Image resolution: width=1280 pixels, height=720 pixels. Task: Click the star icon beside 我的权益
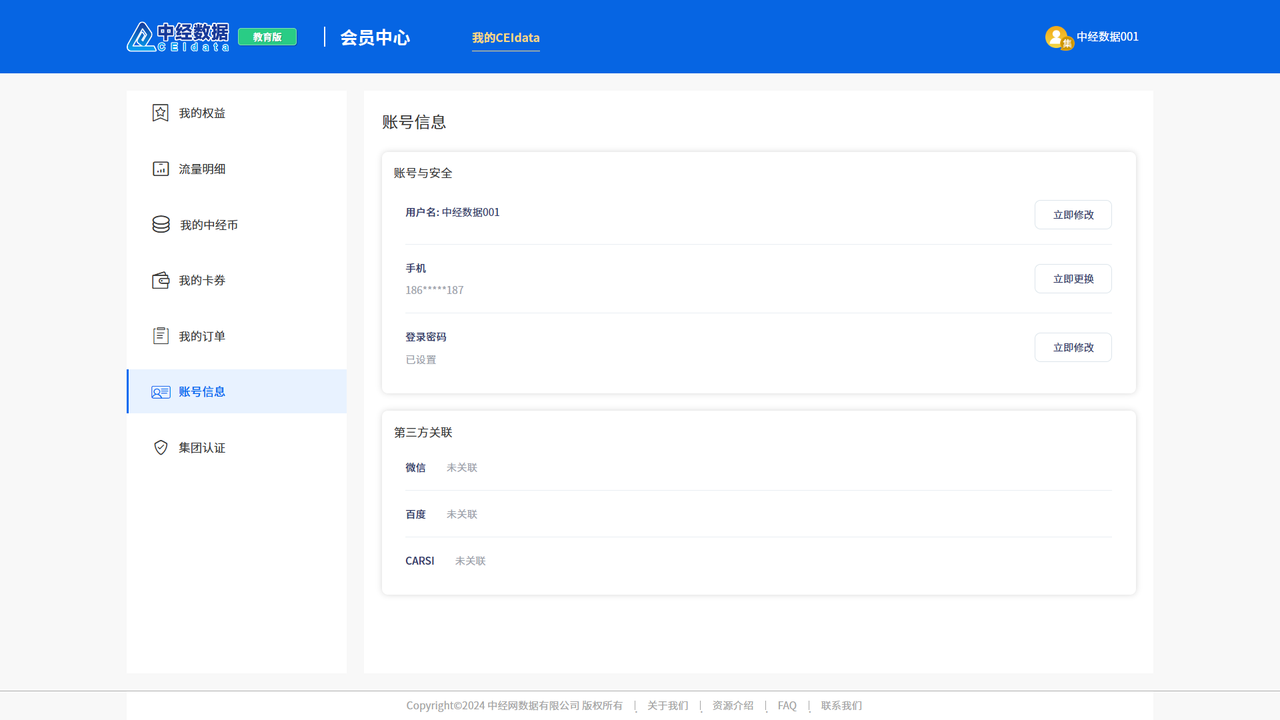pyautogui.click(x=160, y=113)
